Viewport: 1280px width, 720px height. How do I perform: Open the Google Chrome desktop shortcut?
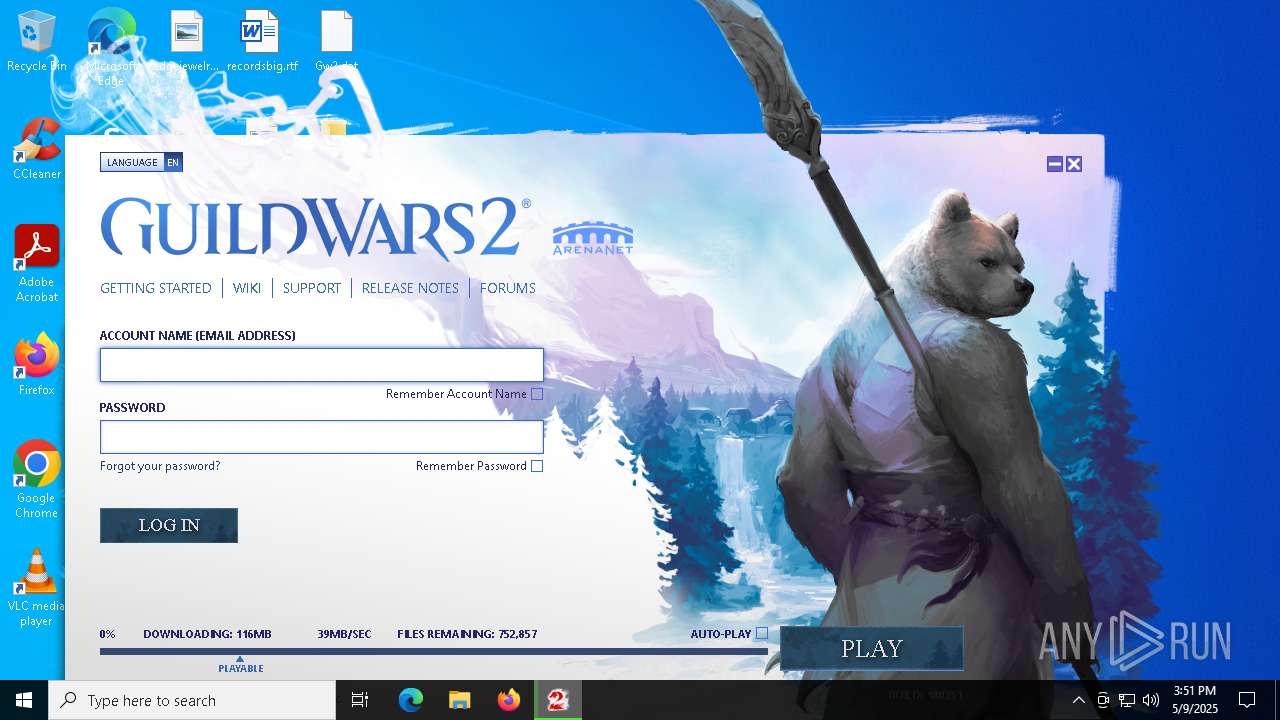[37, 479]
